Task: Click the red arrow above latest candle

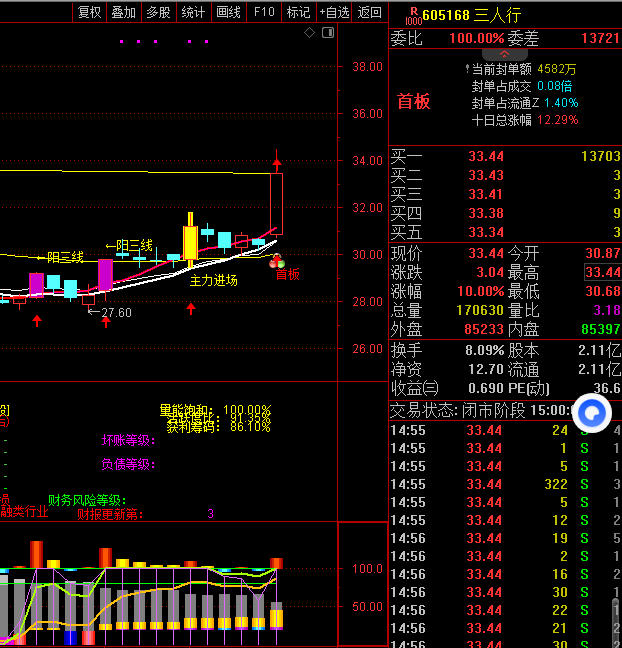Action: 277,160
